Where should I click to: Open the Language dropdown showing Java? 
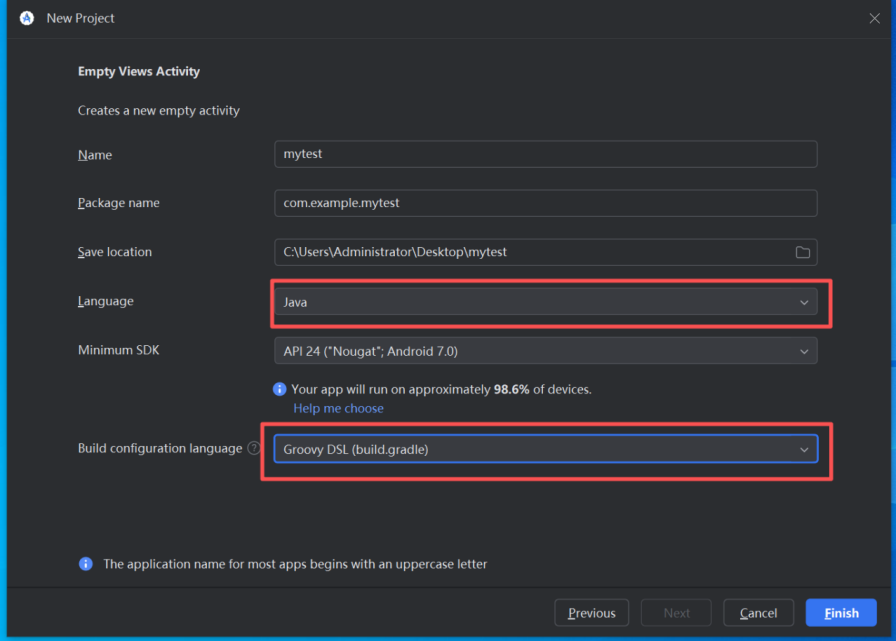pos(546,302)
